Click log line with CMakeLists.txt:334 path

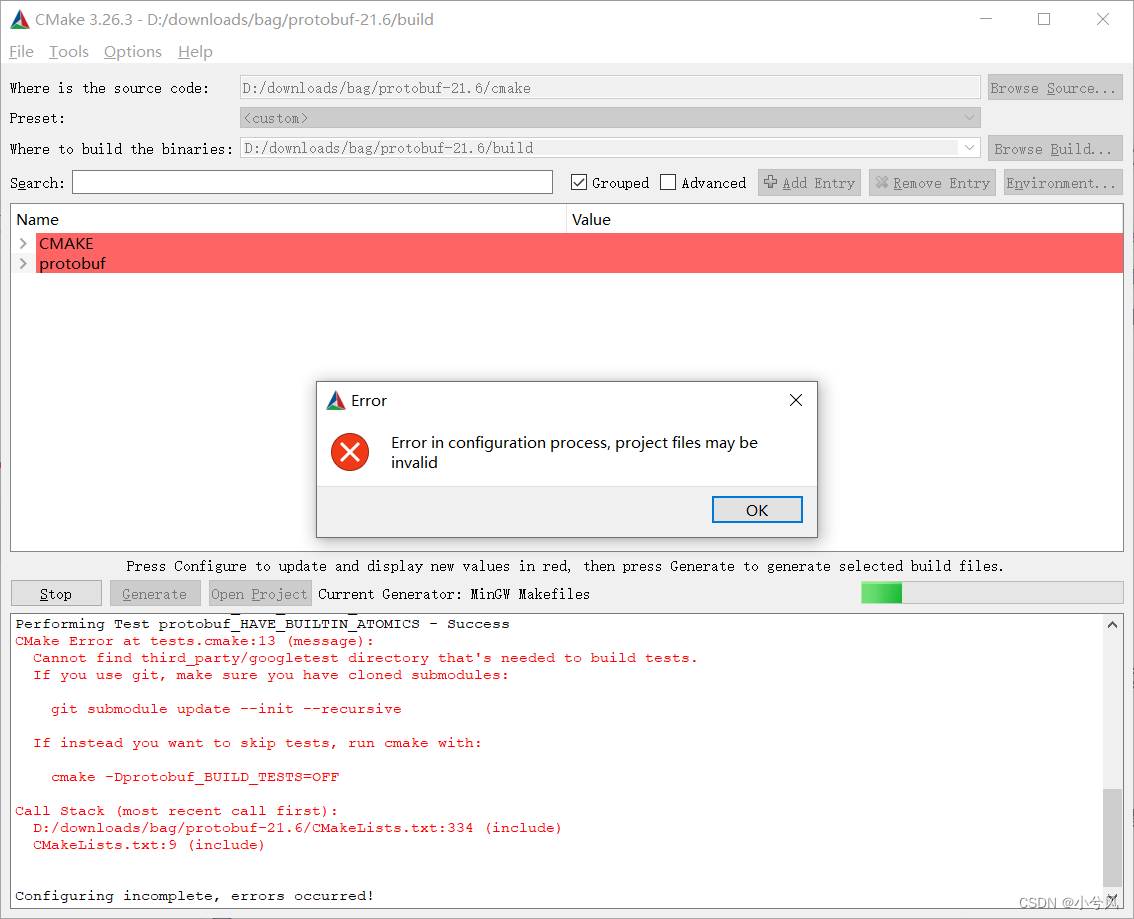[x=297, y=827]
